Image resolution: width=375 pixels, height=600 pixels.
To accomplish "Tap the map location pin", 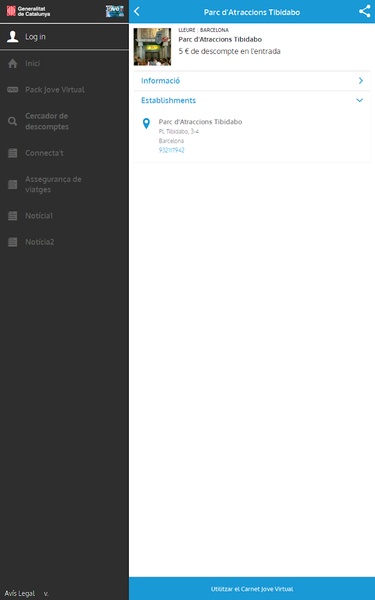I will (x=146, y=123).
